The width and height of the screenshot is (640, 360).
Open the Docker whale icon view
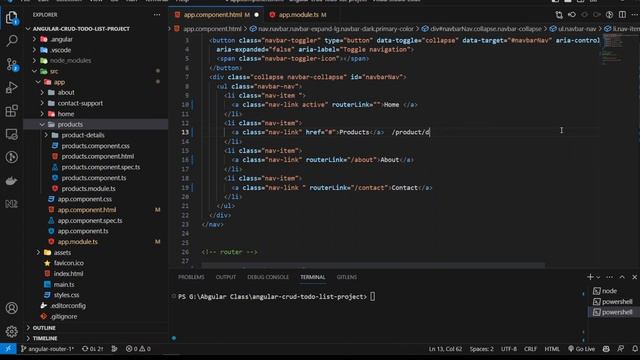(x=11, y=180)
